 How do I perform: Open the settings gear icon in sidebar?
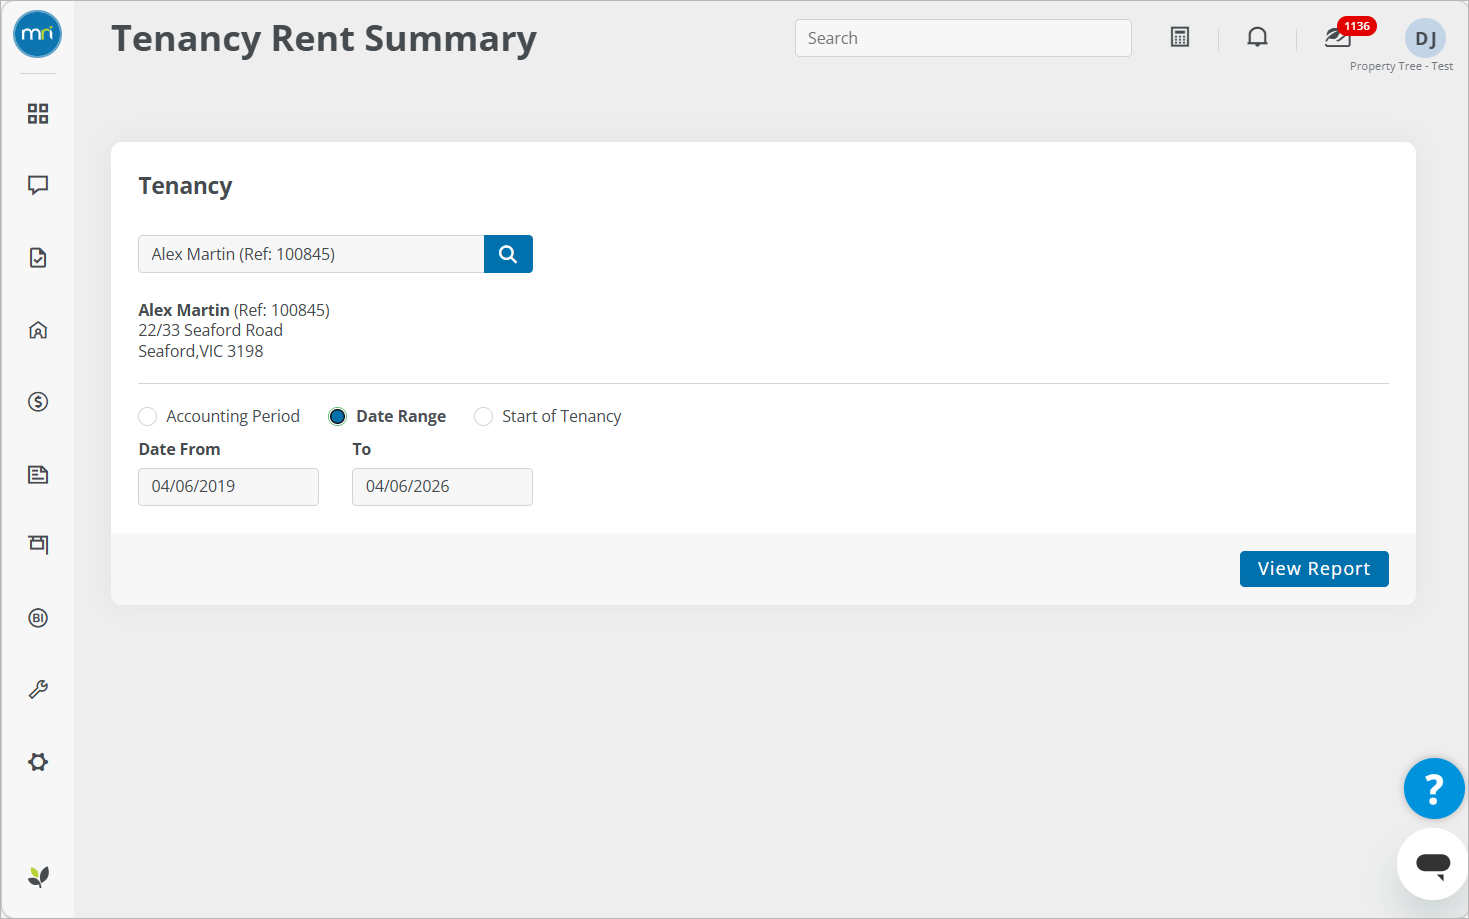(x=38, y=762)
